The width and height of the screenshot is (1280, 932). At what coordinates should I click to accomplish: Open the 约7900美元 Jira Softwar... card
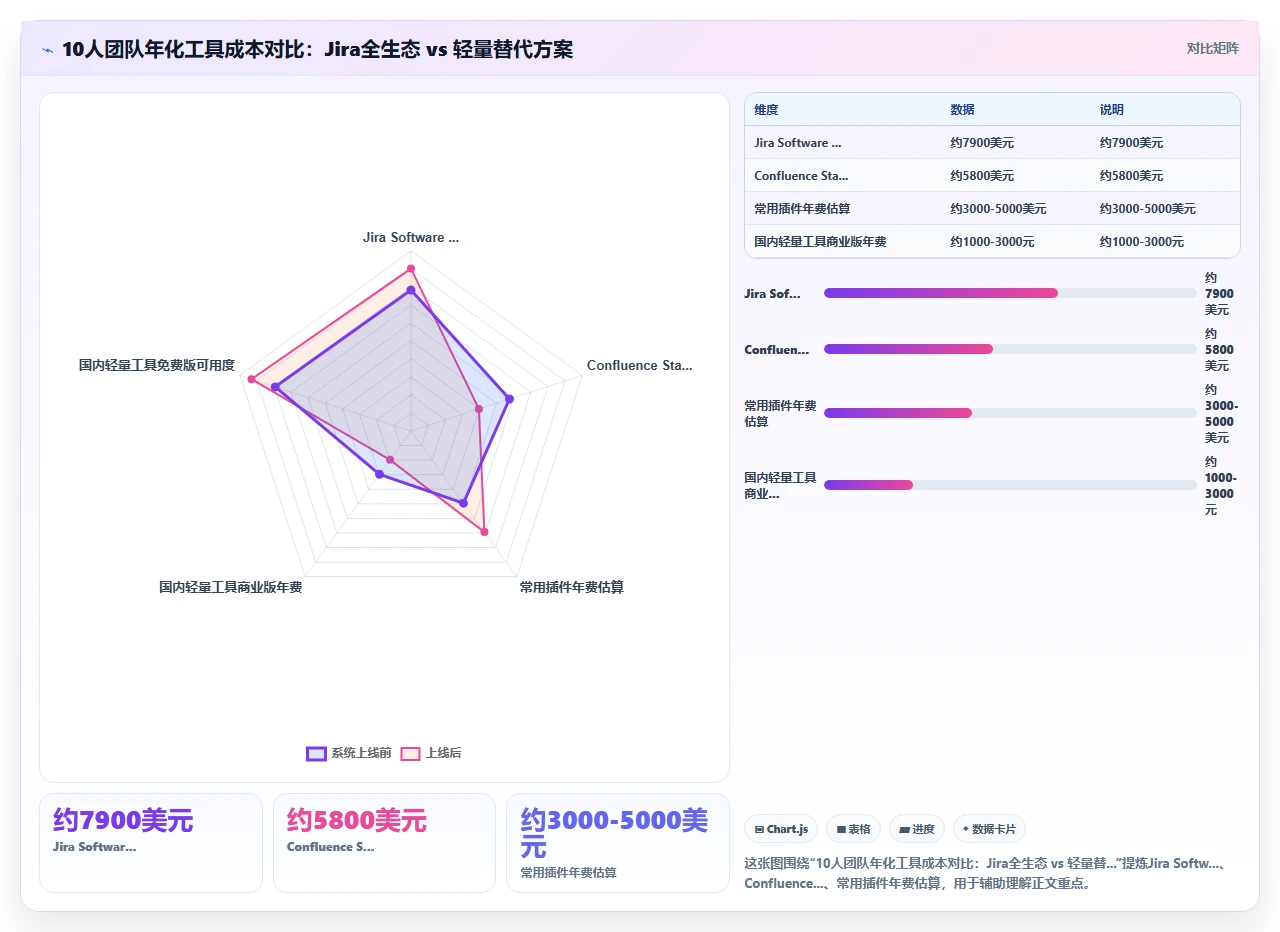click(150, 842)
